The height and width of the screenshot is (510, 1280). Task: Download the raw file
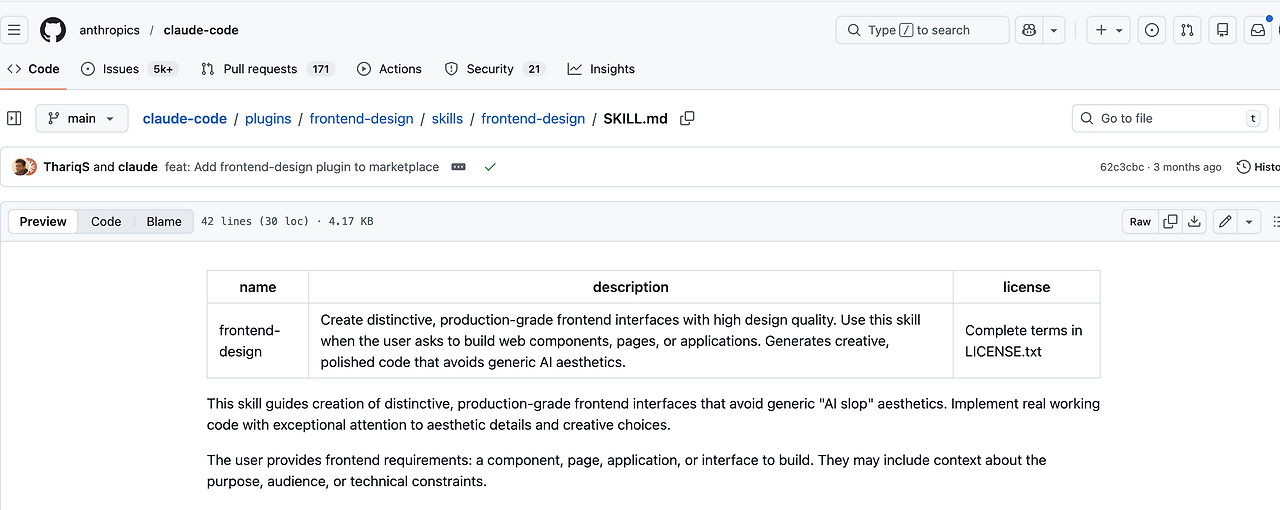1194,222
